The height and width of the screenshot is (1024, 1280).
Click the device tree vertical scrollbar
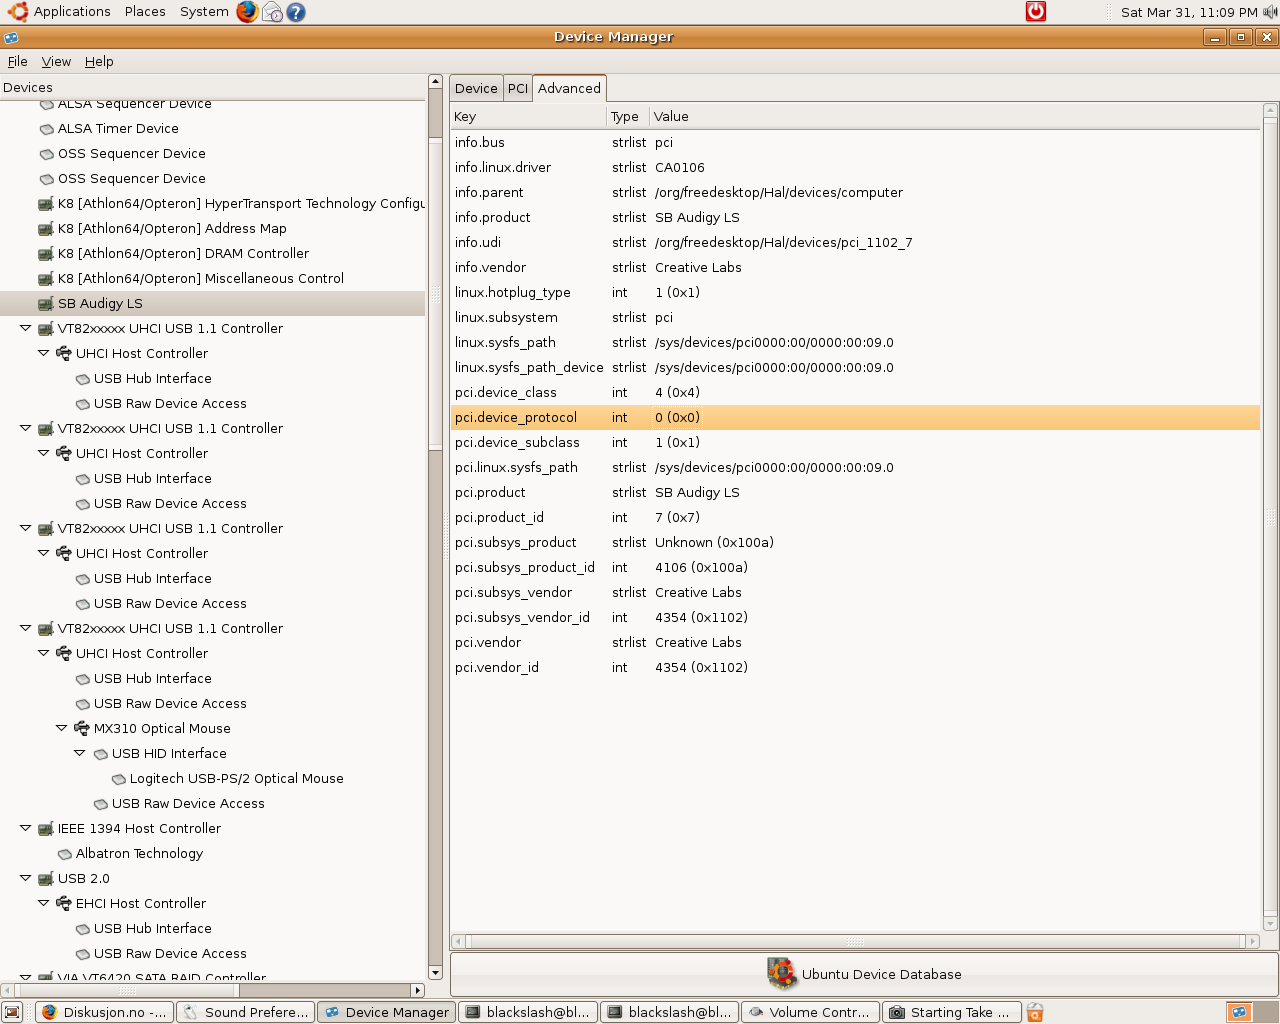435,292
